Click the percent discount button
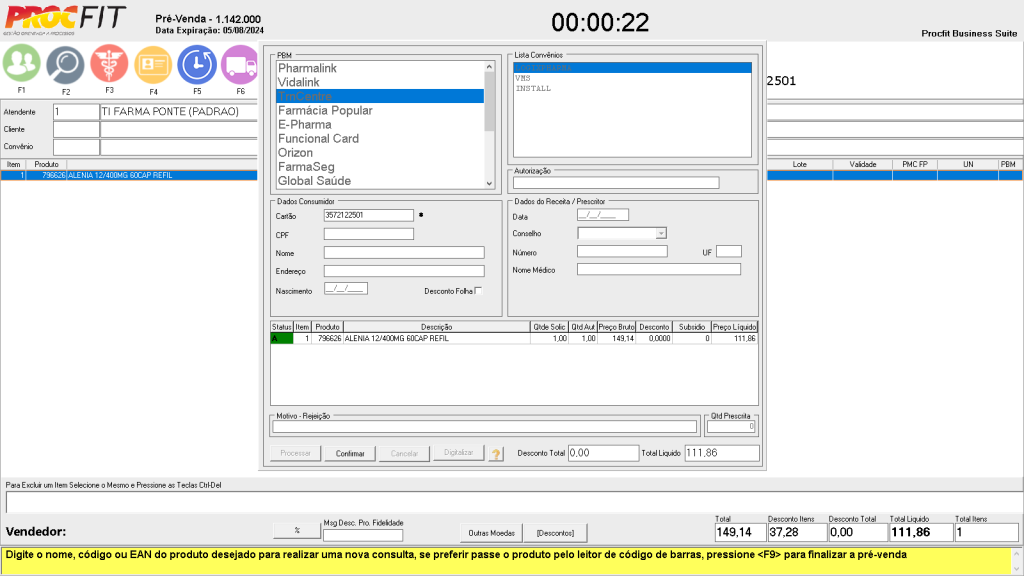This screenshot has height=576, width=1024. point(297,530)
